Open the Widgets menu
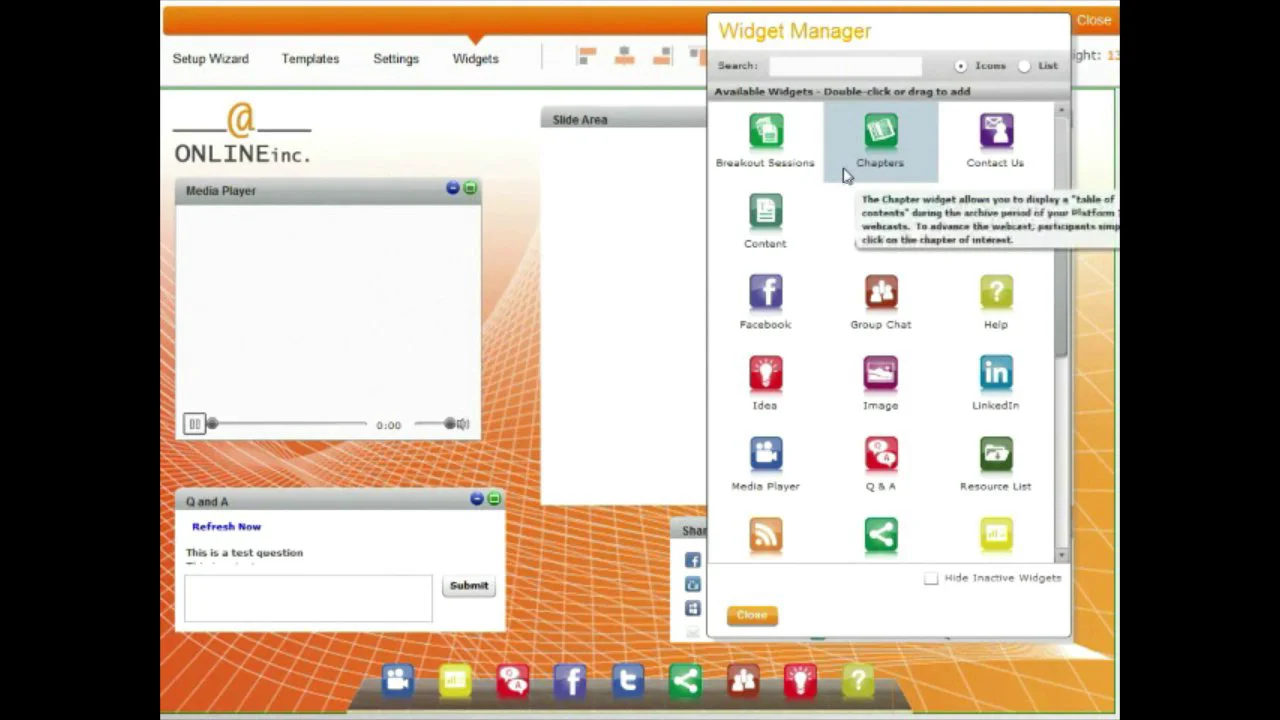 tap(475, 59)
